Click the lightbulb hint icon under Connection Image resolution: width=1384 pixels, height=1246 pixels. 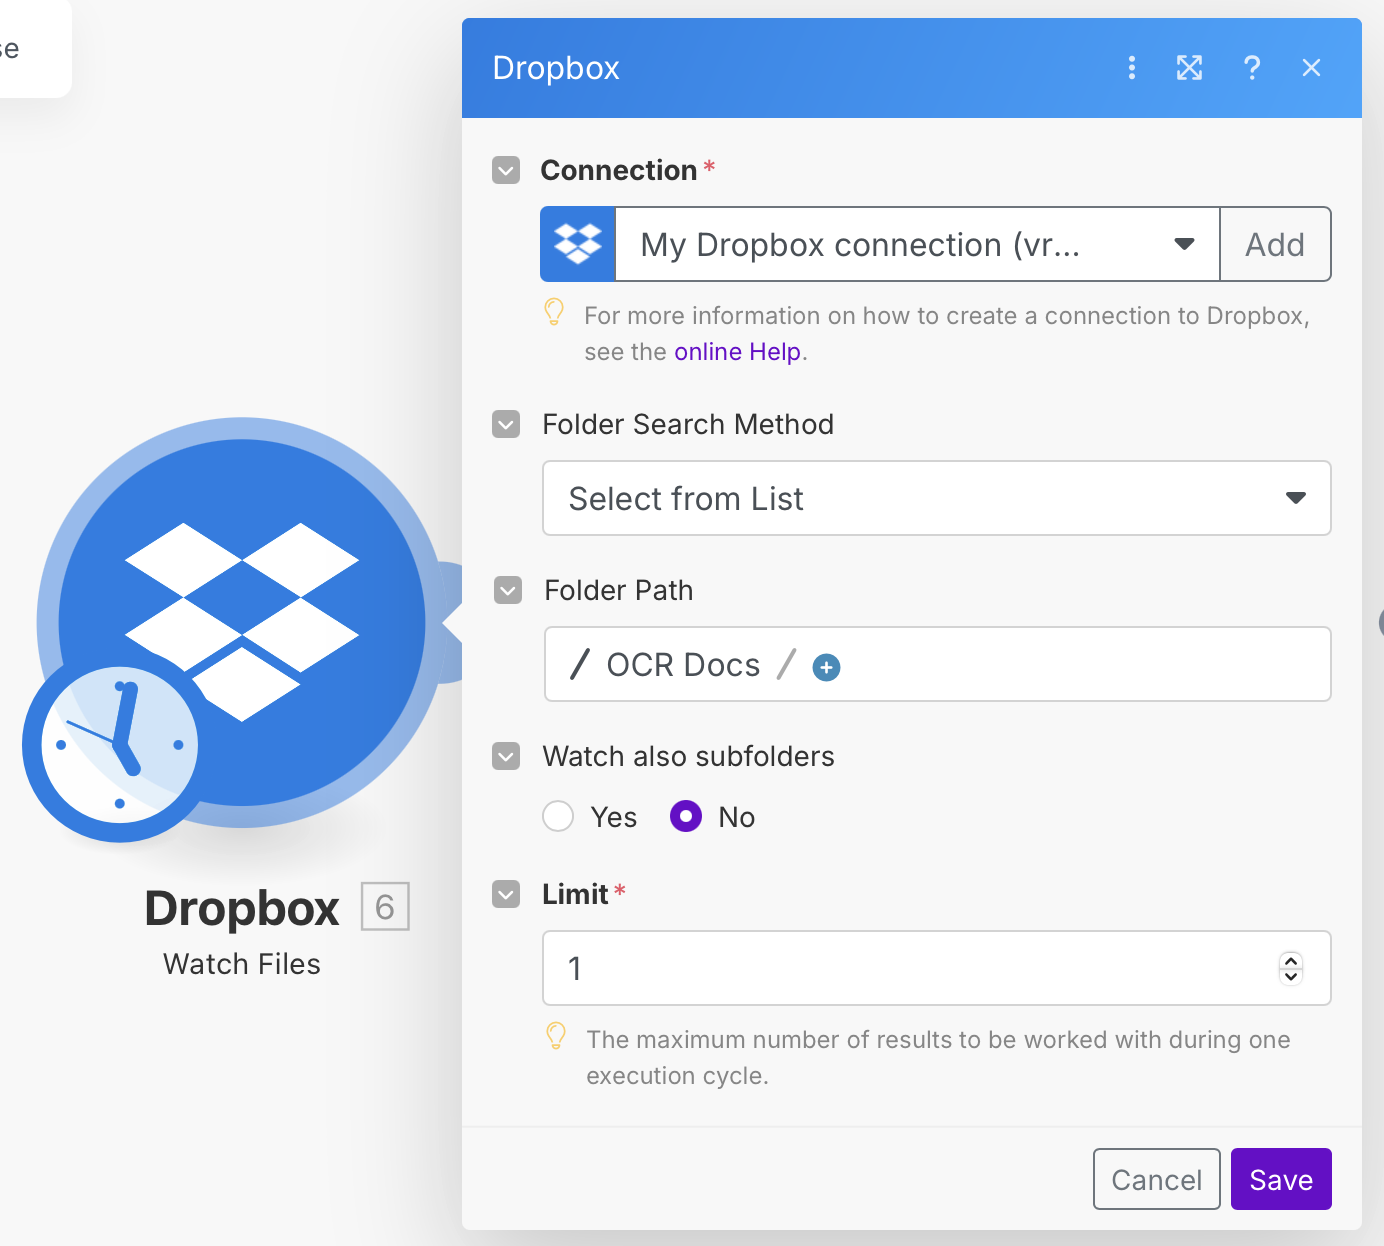pos(554,312)
